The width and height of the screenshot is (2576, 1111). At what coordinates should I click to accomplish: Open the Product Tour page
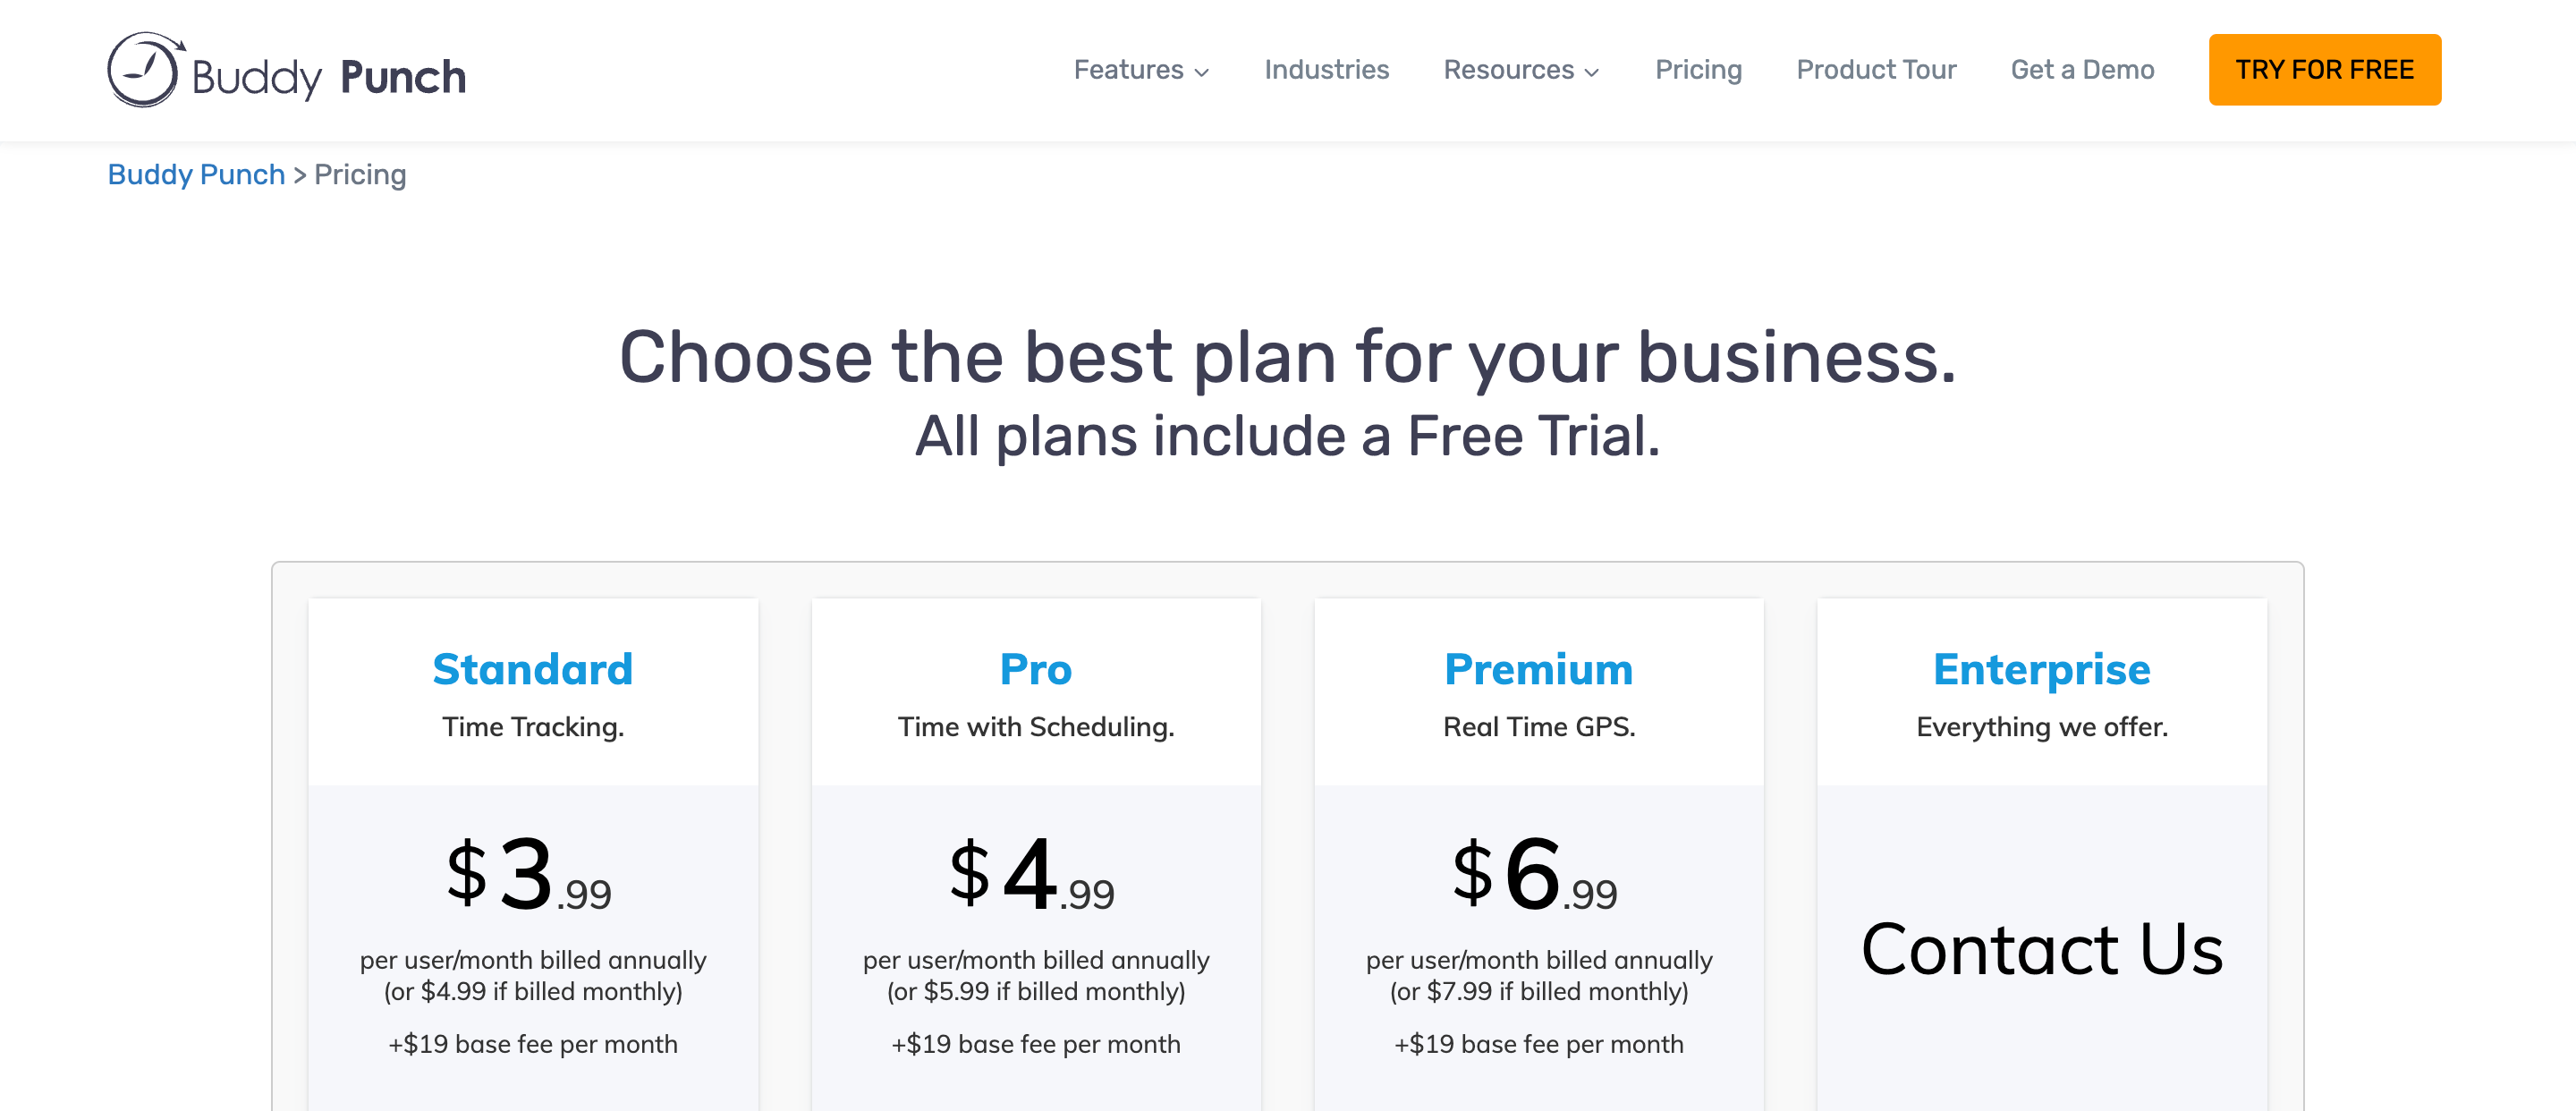coord(1876,69)
